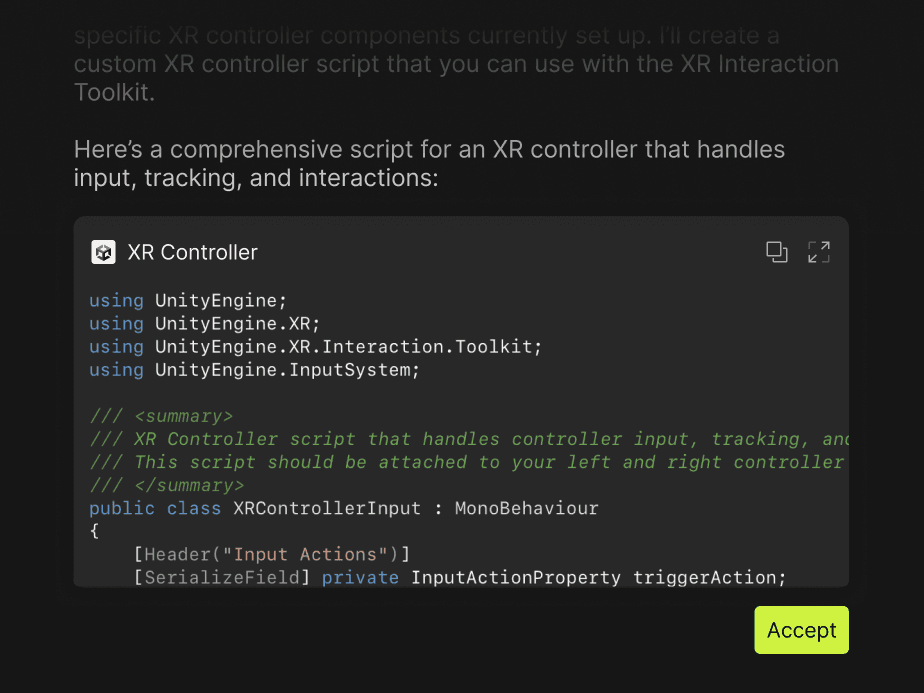The width and height of the screenshot is (924, 693).
Task: Click the 'private' keyword in the SerializeField line
Action: click(360, 578)
